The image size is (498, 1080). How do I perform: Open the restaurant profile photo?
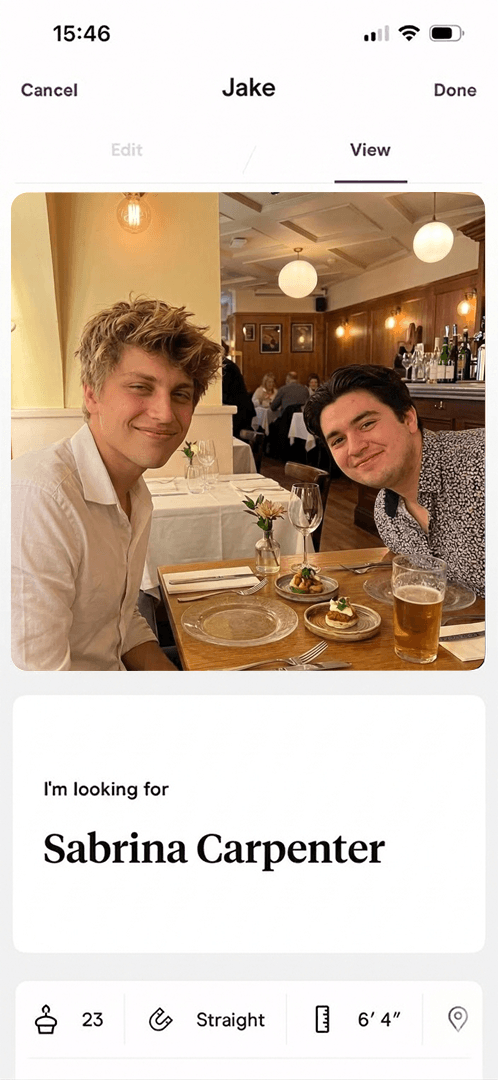tap(248, 431)
